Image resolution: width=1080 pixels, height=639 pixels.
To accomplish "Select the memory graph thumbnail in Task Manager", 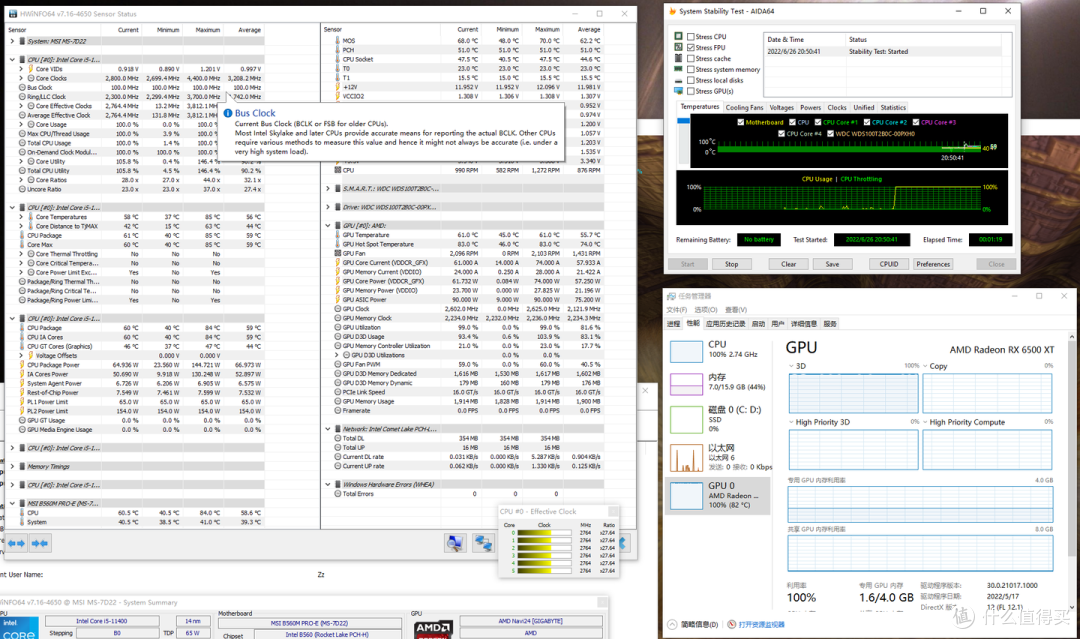I will [x=686, y=384].
